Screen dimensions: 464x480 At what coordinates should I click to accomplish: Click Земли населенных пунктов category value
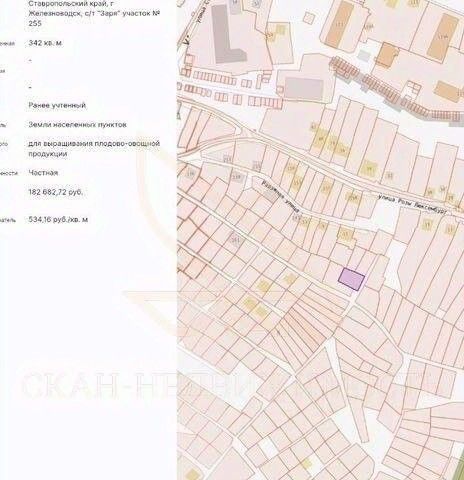pyautogui.click(x=77, y=125)
